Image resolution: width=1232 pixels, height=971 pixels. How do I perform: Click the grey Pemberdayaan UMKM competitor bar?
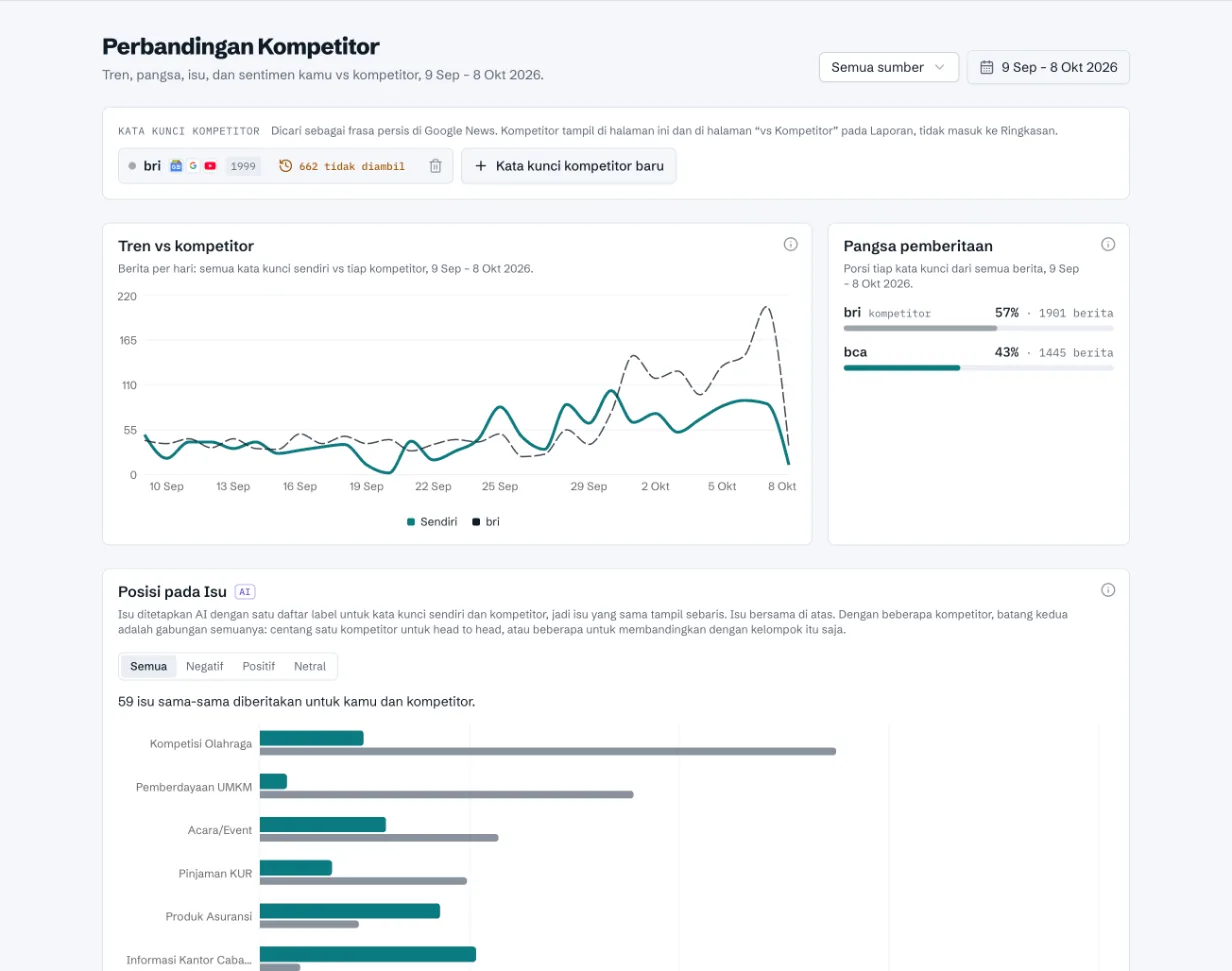pos(447,794)
